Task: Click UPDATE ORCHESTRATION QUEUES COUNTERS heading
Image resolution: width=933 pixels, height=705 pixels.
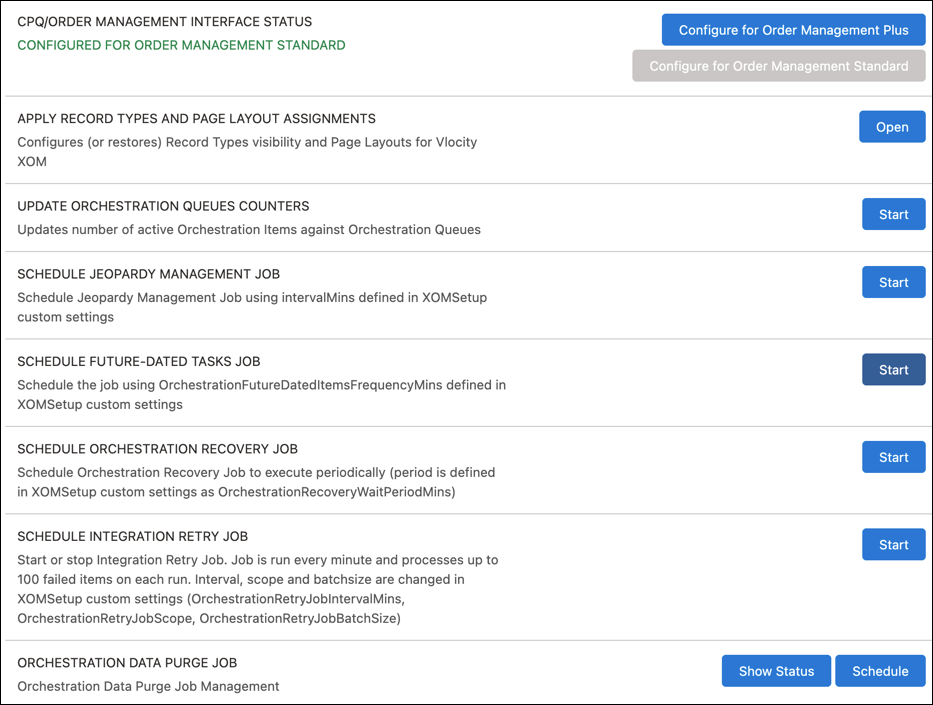Action: click(163, 206)
